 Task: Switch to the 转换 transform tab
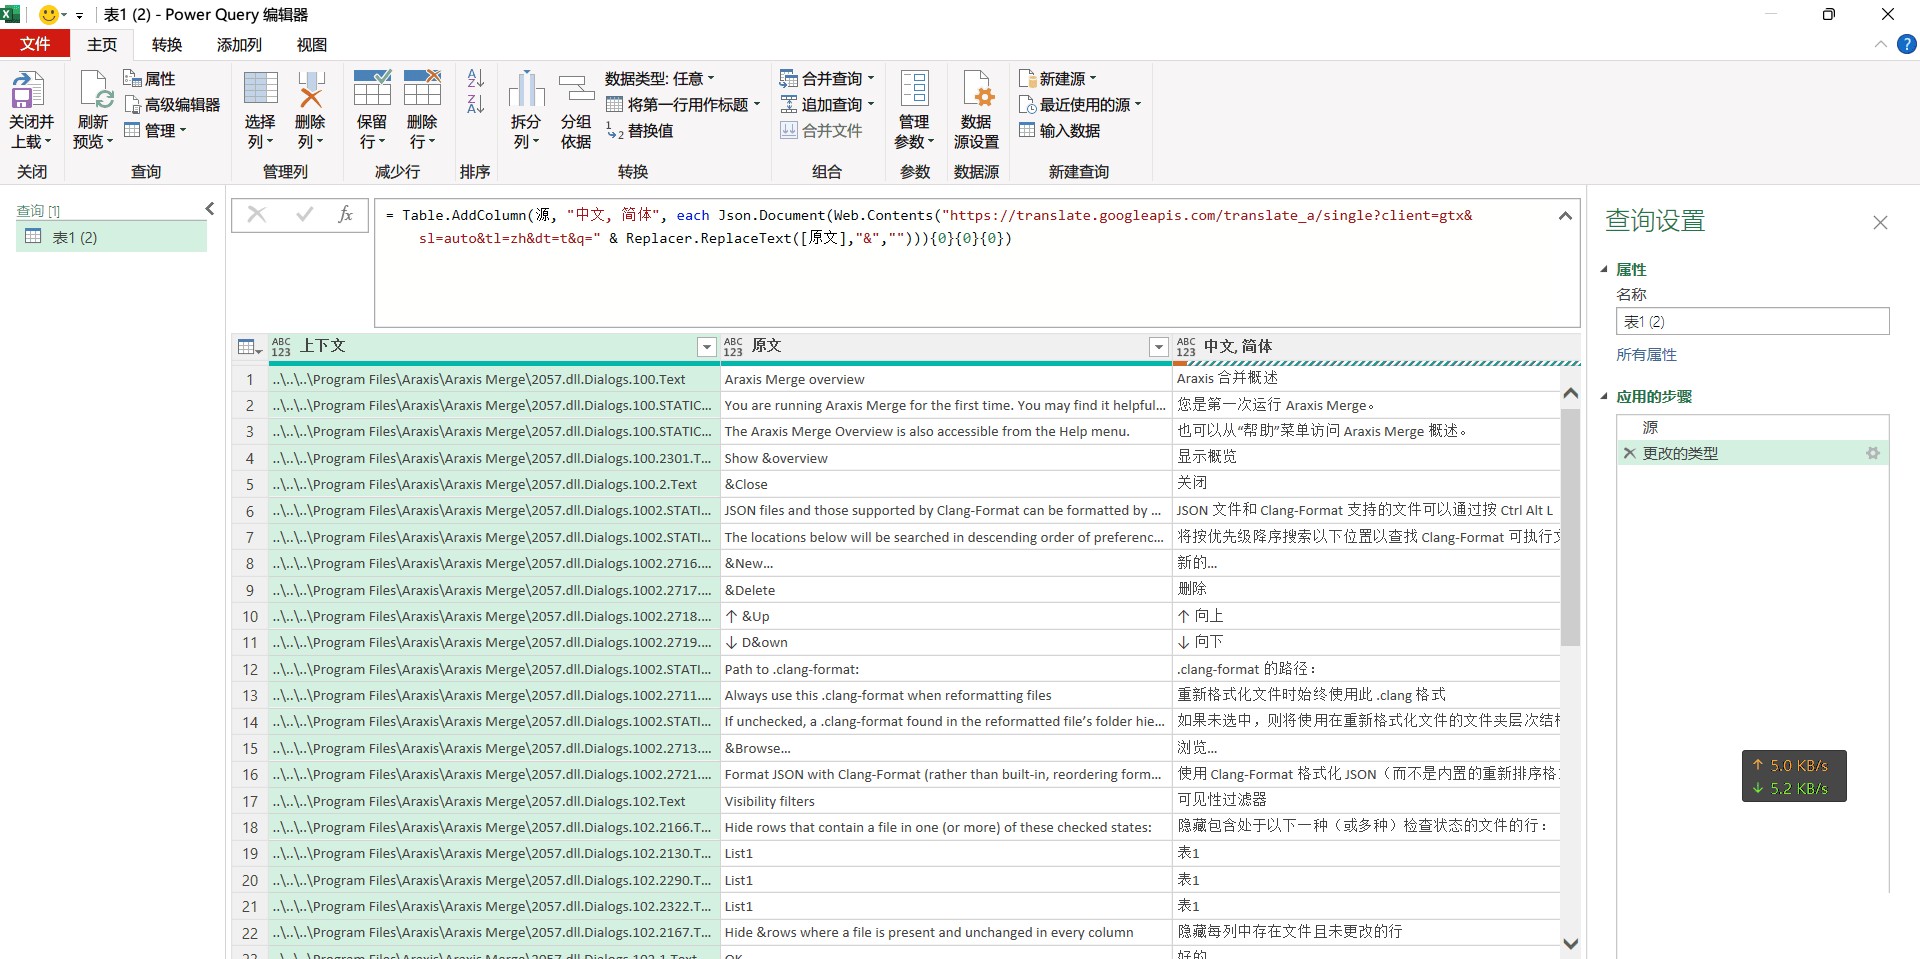point(167,44)
